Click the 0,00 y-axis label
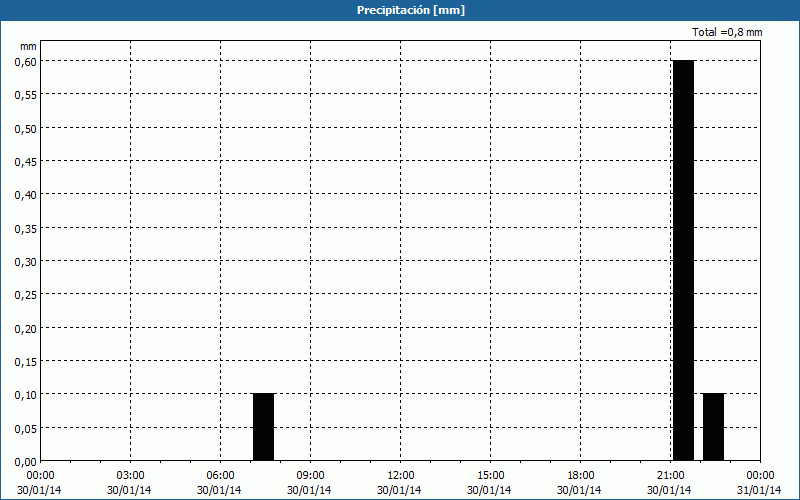800x500 pixels. (26, 462)
